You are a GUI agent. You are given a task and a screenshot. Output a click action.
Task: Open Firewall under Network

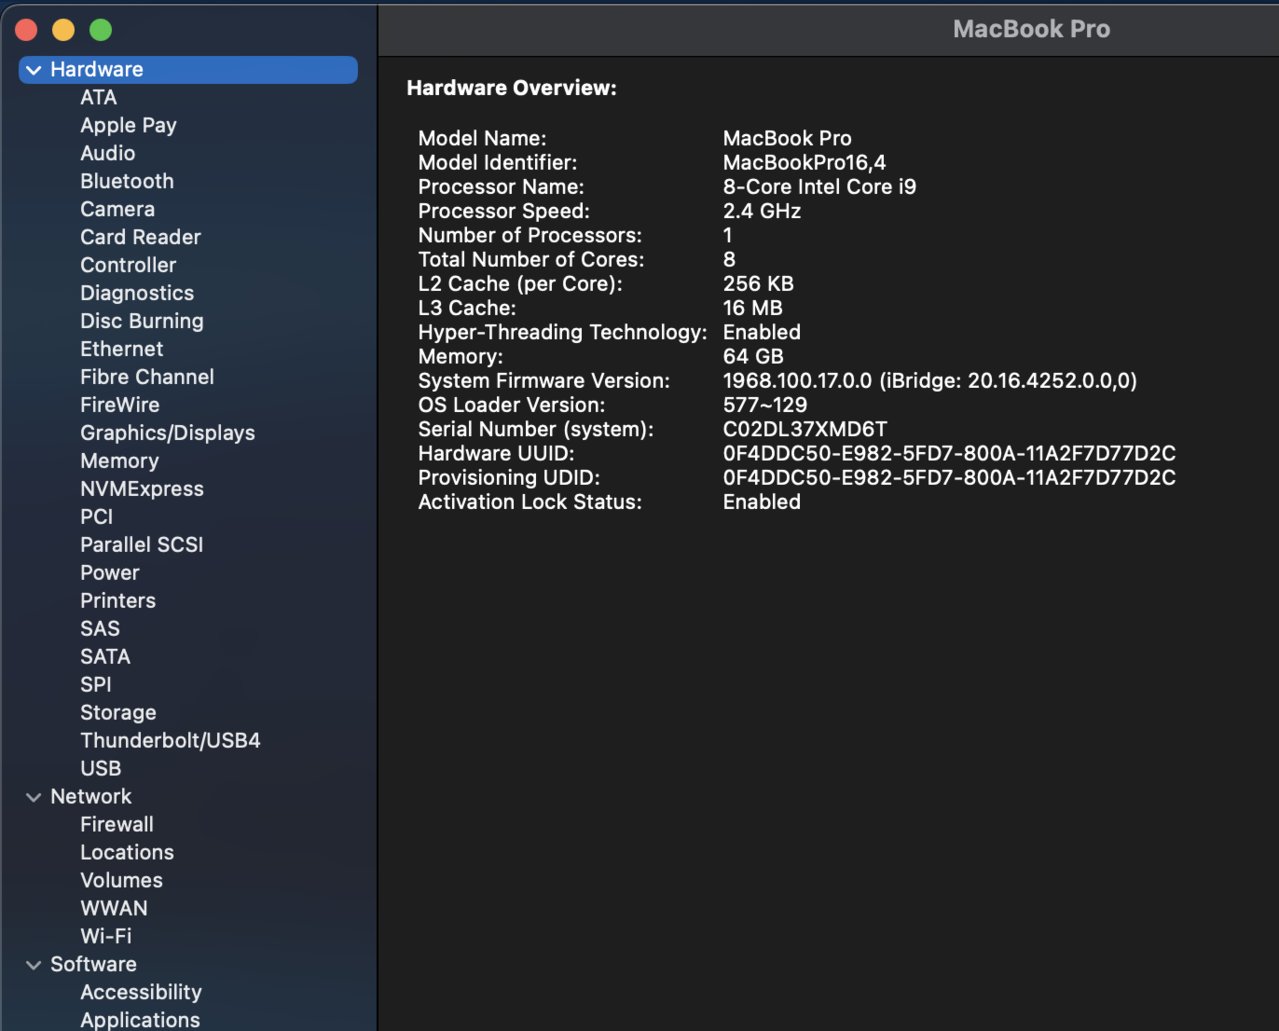pyautogui.click(x=117, y=826)
